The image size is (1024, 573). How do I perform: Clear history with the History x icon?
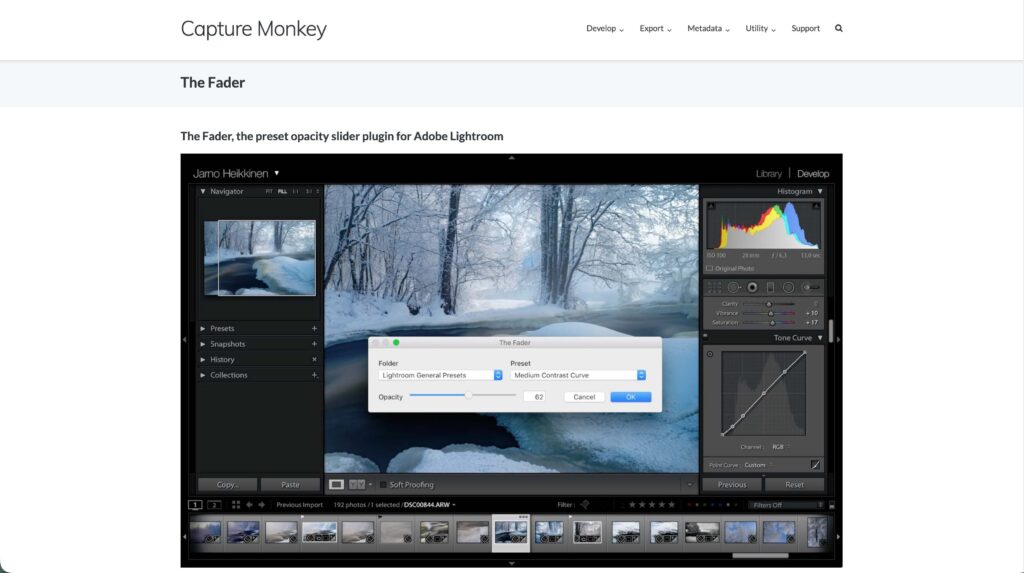point(314,359)
